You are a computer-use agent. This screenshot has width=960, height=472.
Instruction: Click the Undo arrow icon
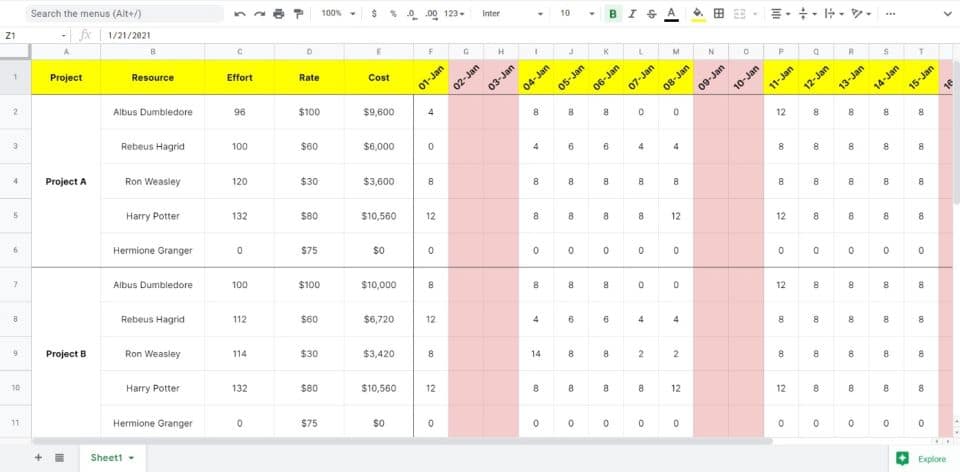tap(240, 13)
